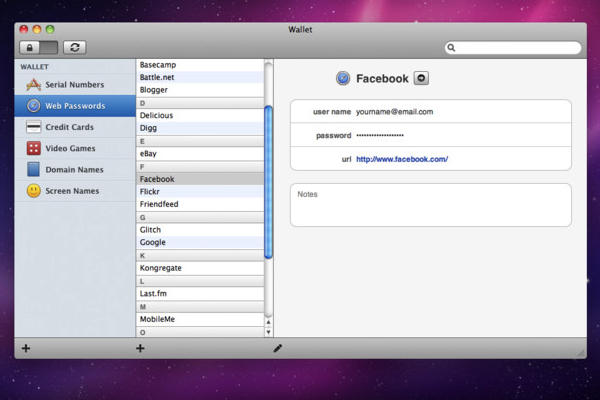Screen dimensions: 600x400
Task: Click the list scrollbar thumb
Action: [x=268, y=182]
